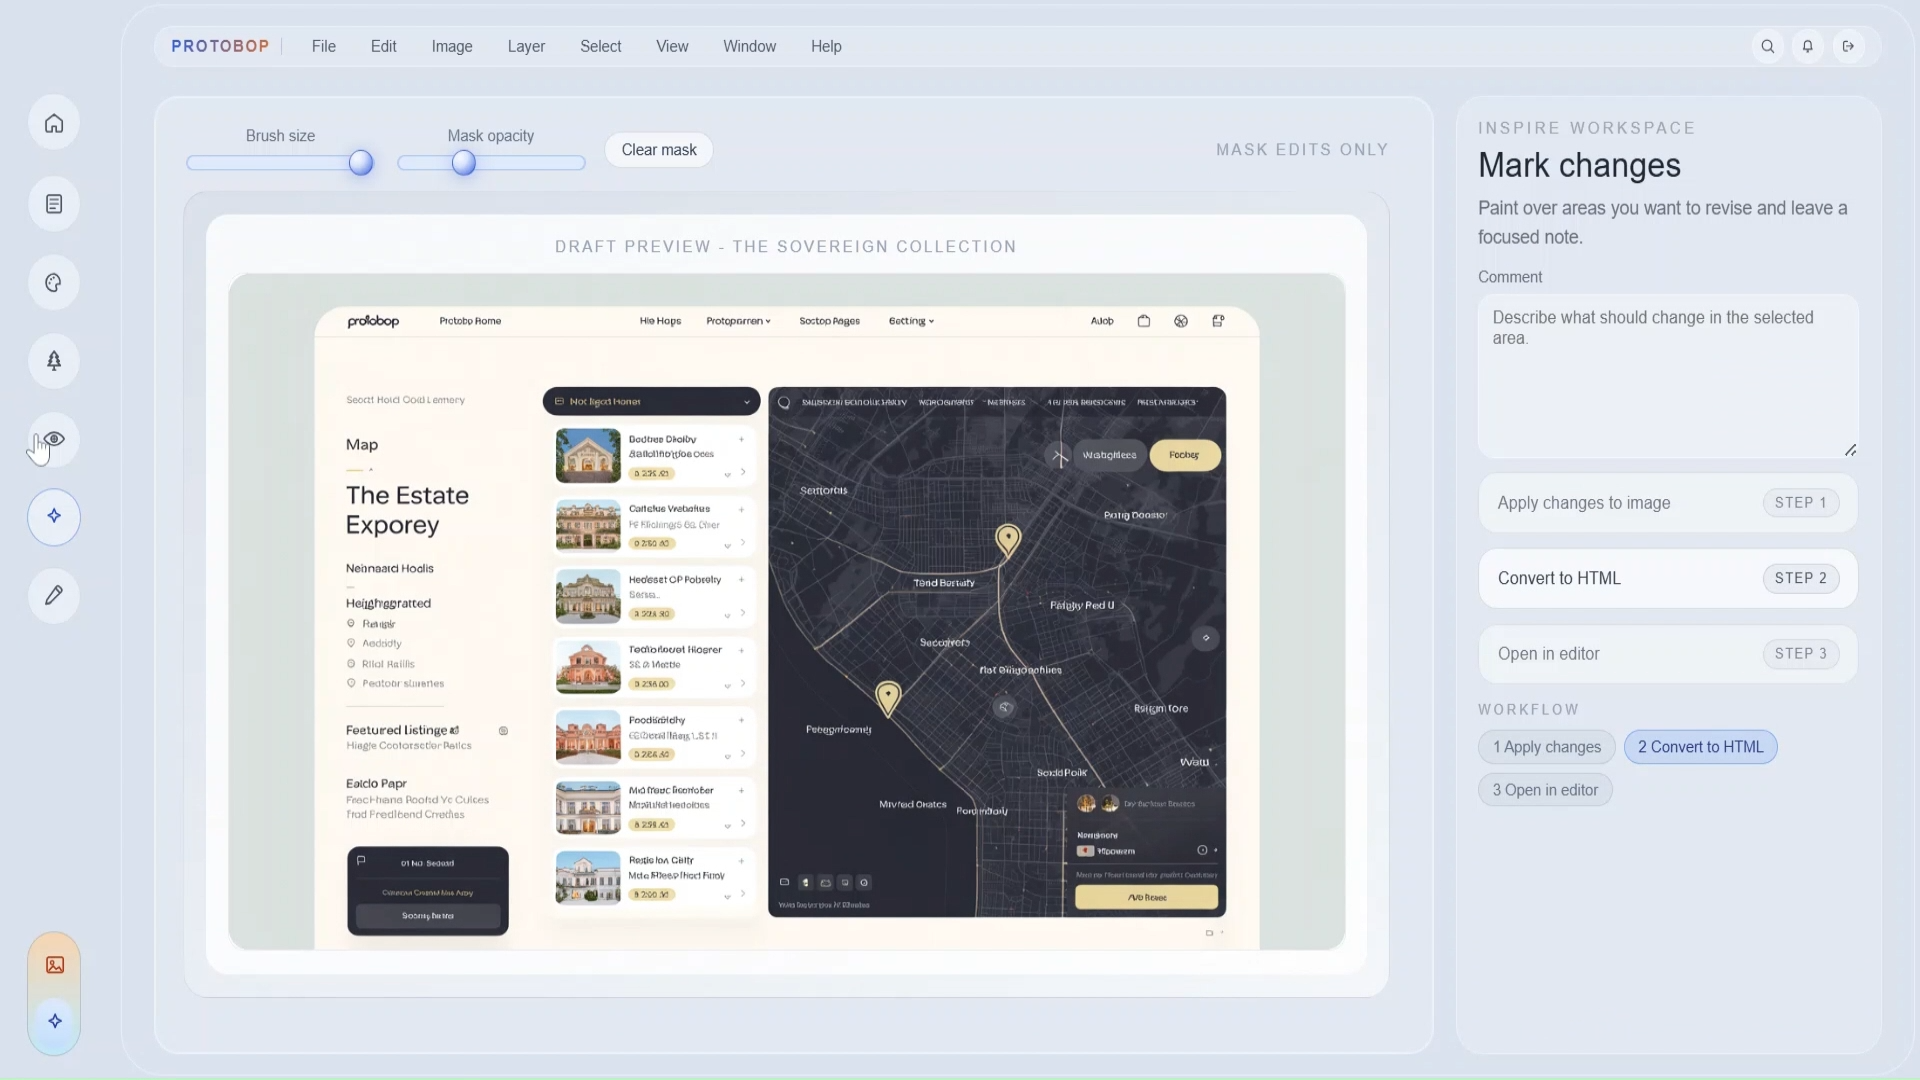Open the Window menu
Image resolution: width=1920 pixels, height=1080 pixels.
point(749,47)
